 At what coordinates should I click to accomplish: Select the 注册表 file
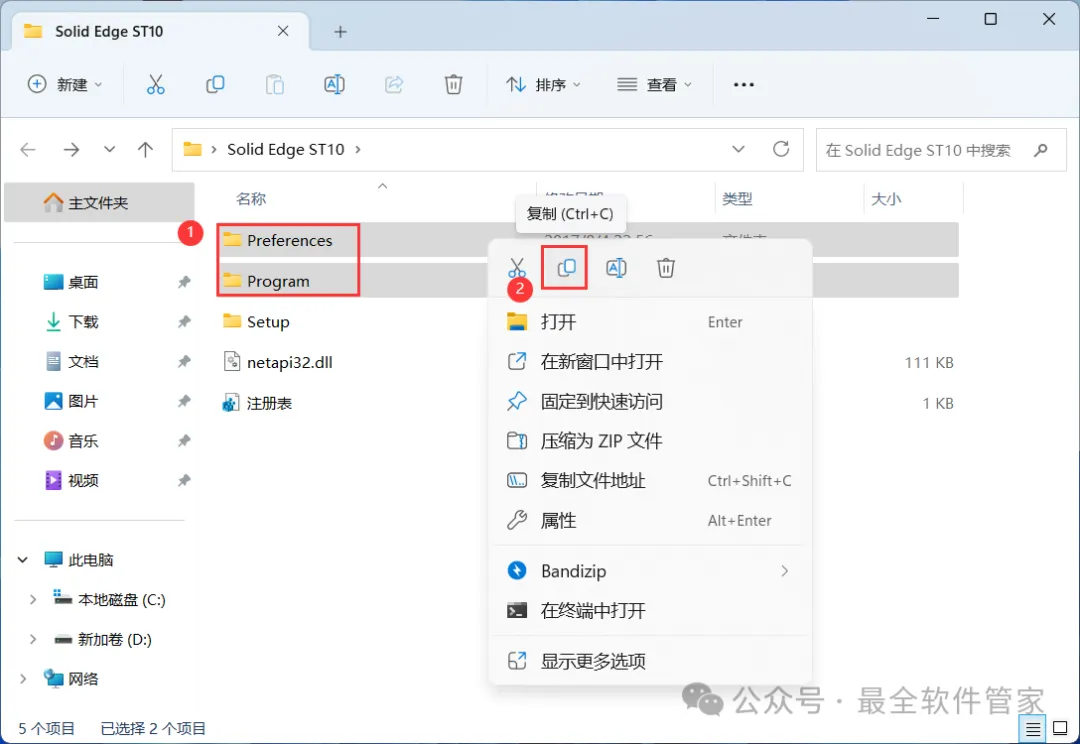[268, 403]
